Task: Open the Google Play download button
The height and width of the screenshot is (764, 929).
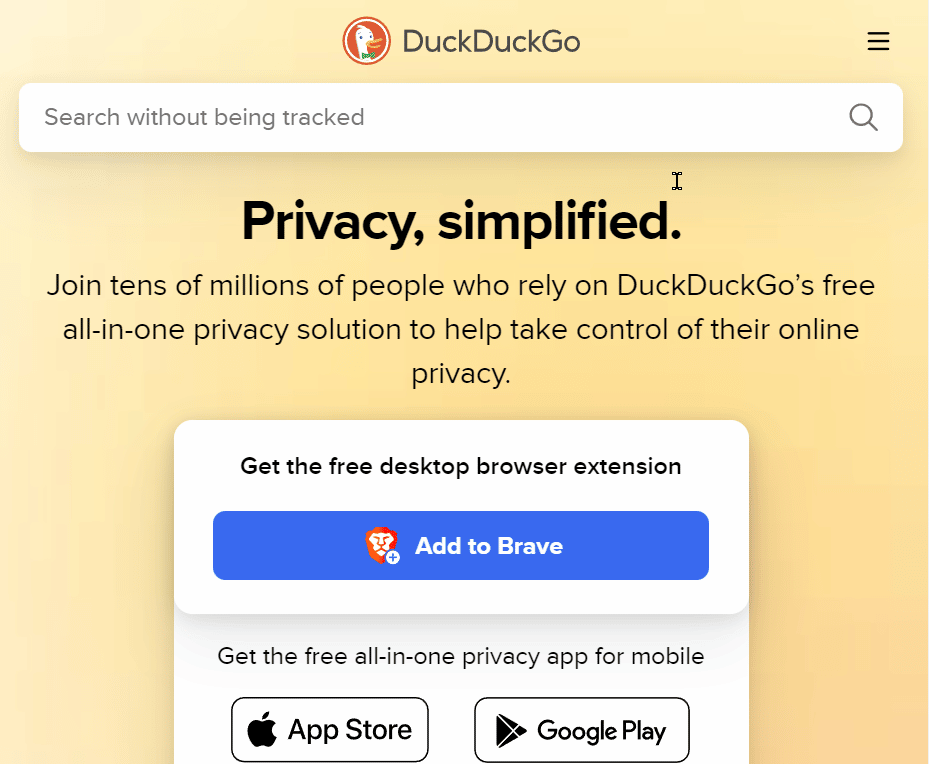Action: point(581,729)
